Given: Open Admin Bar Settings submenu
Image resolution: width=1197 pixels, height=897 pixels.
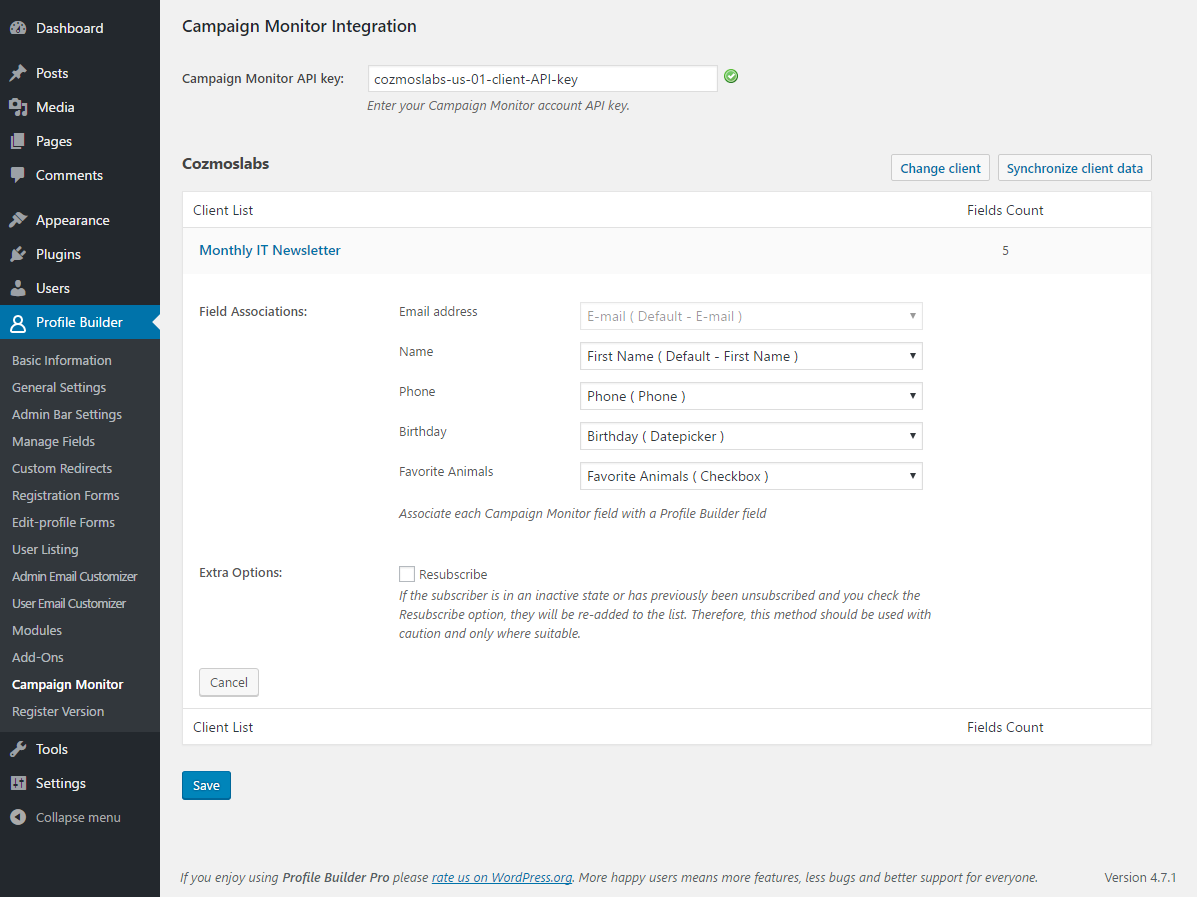Looking at the screenshot, I should click(67, 415).
